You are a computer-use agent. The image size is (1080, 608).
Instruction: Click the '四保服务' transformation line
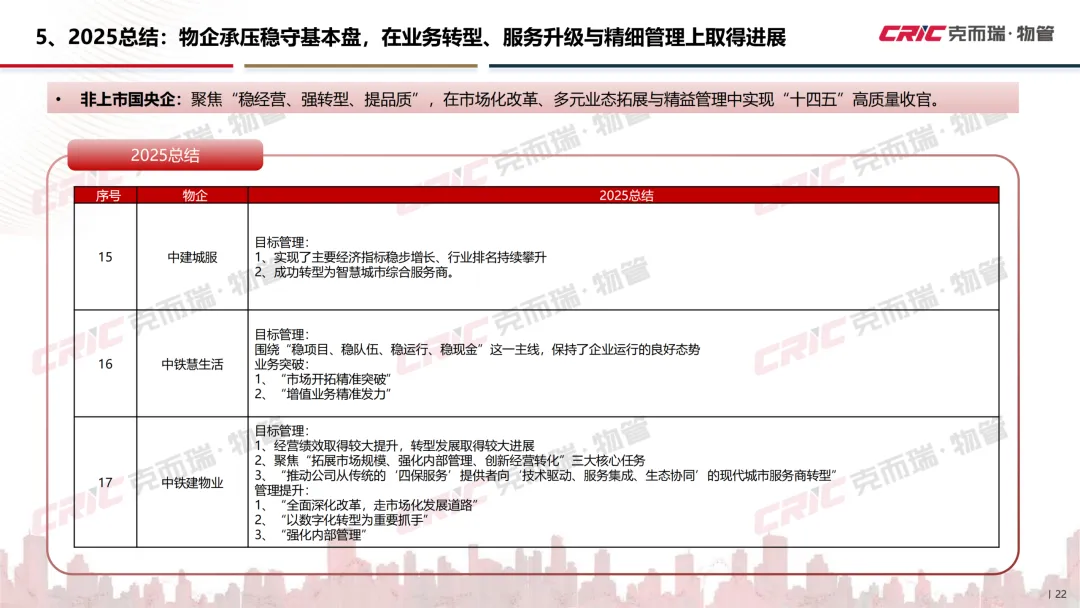click(545, 476)
